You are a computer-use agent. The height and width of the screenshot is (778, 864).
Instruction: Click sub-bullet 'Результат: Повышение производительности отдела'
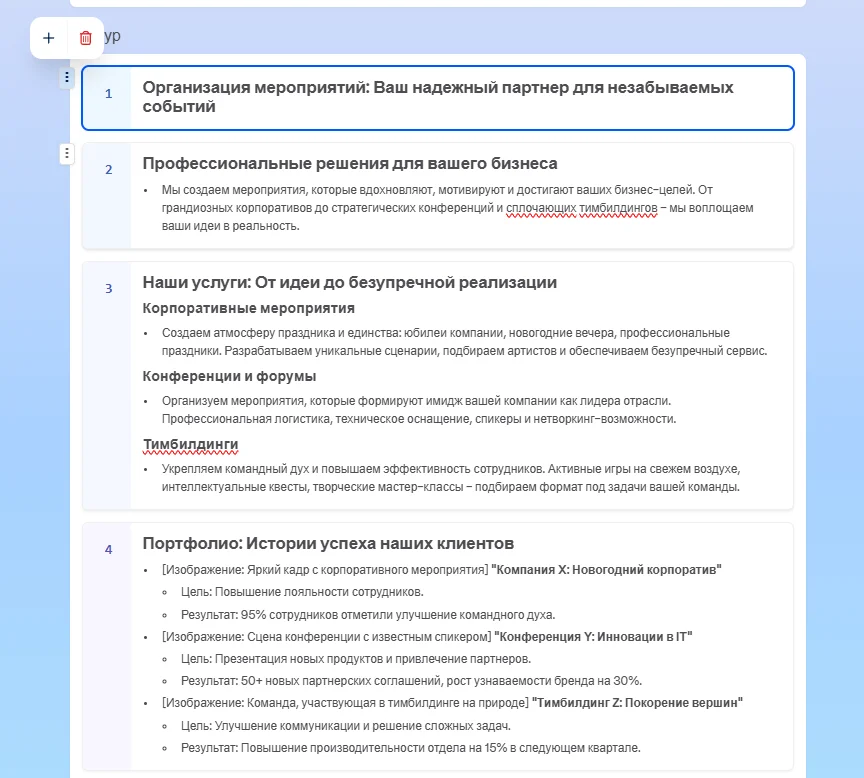pos(411,748)
